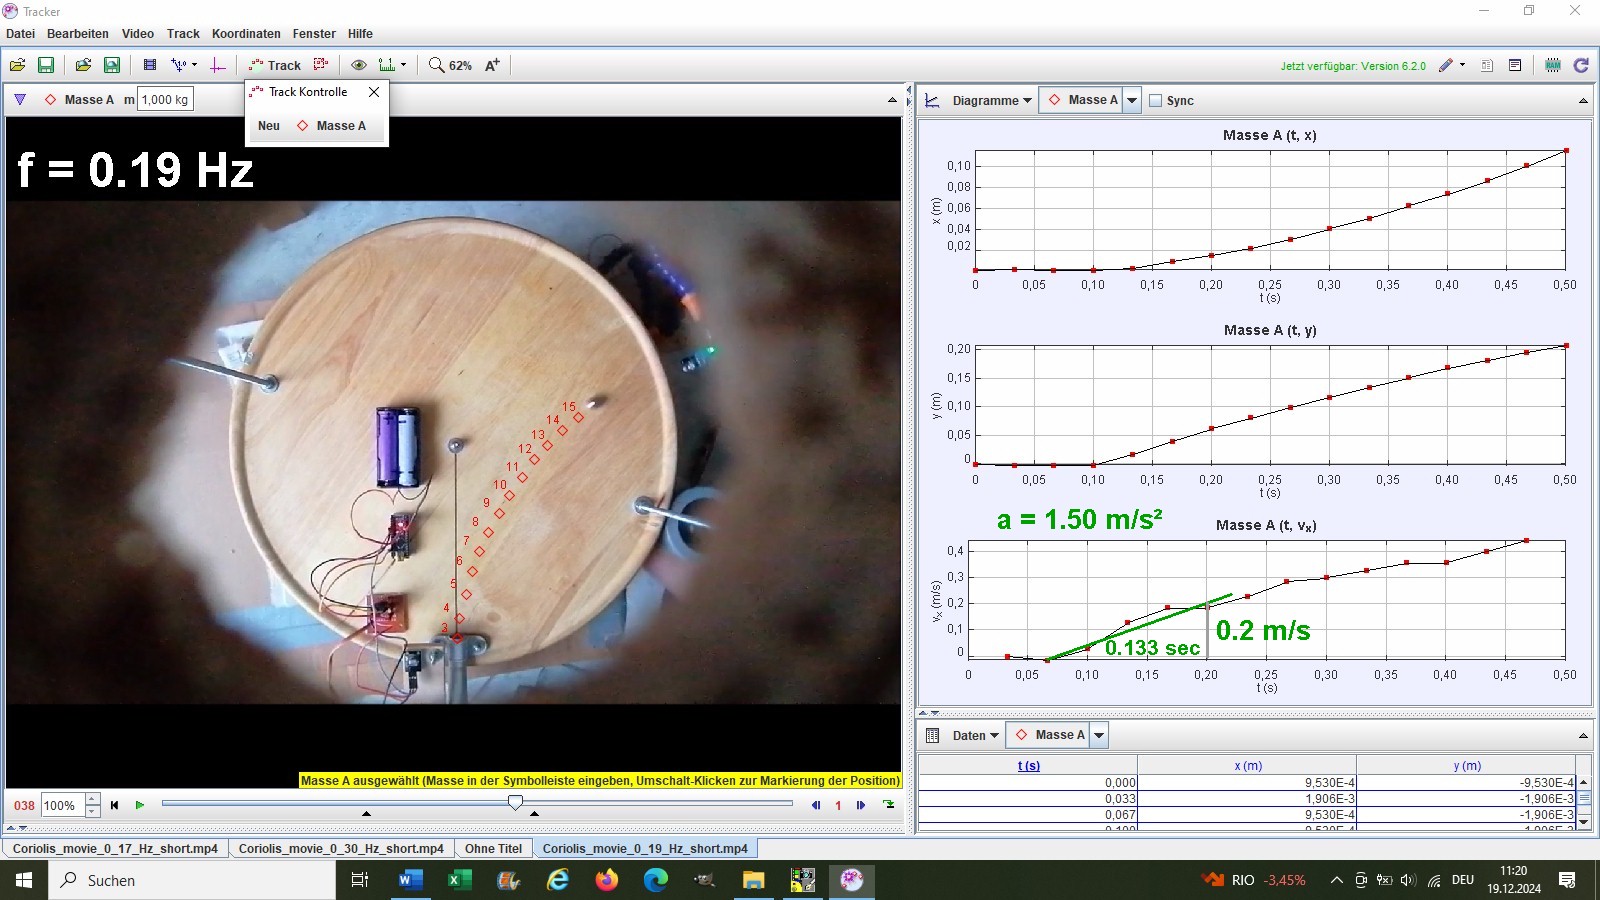Switch to Coriolis_movie_0_30_Hz_short.mp4 tab
Viewport: 1600px width, 900px height.
click(x=341, y=849)
